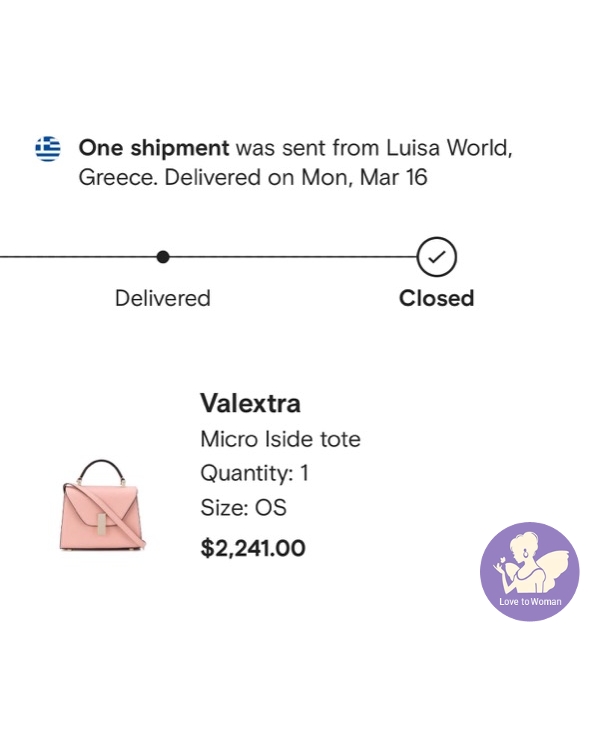
Task: Click the Valextra brand name
Action: 250,403
